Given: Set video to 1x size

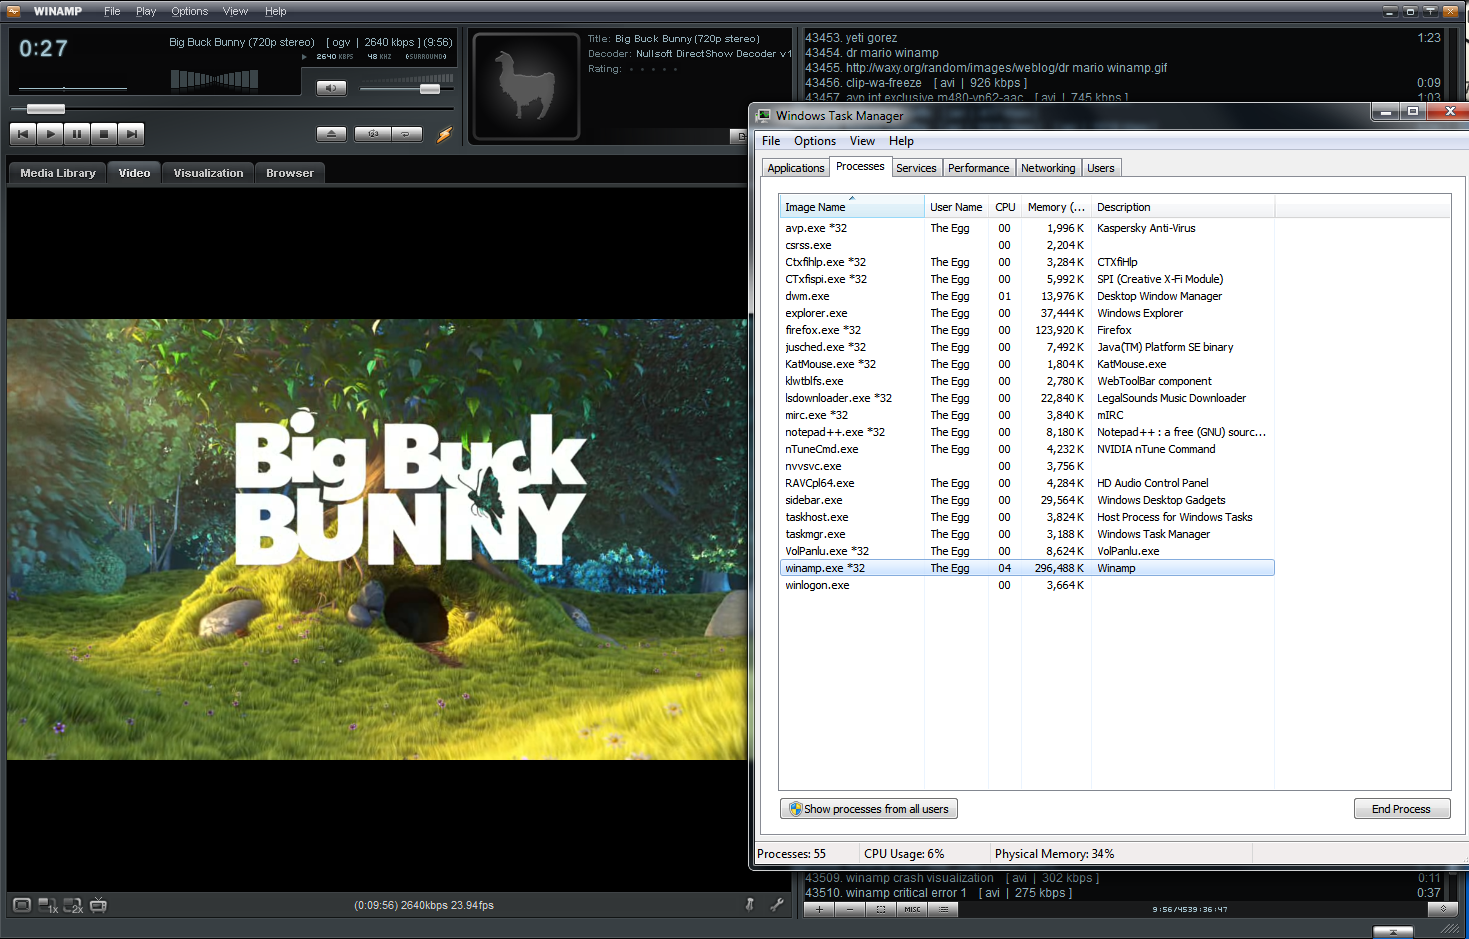Looking at the screenshot, I should pyautogui.click(x=48, y=905).
